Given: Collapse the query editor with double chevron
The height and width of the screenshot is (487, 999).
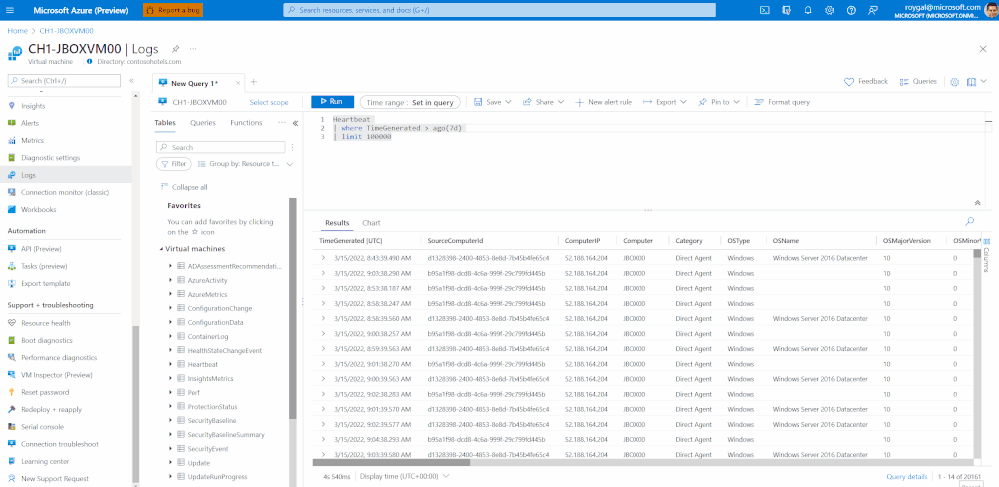Looking at the screenshot, I should 977,203.
